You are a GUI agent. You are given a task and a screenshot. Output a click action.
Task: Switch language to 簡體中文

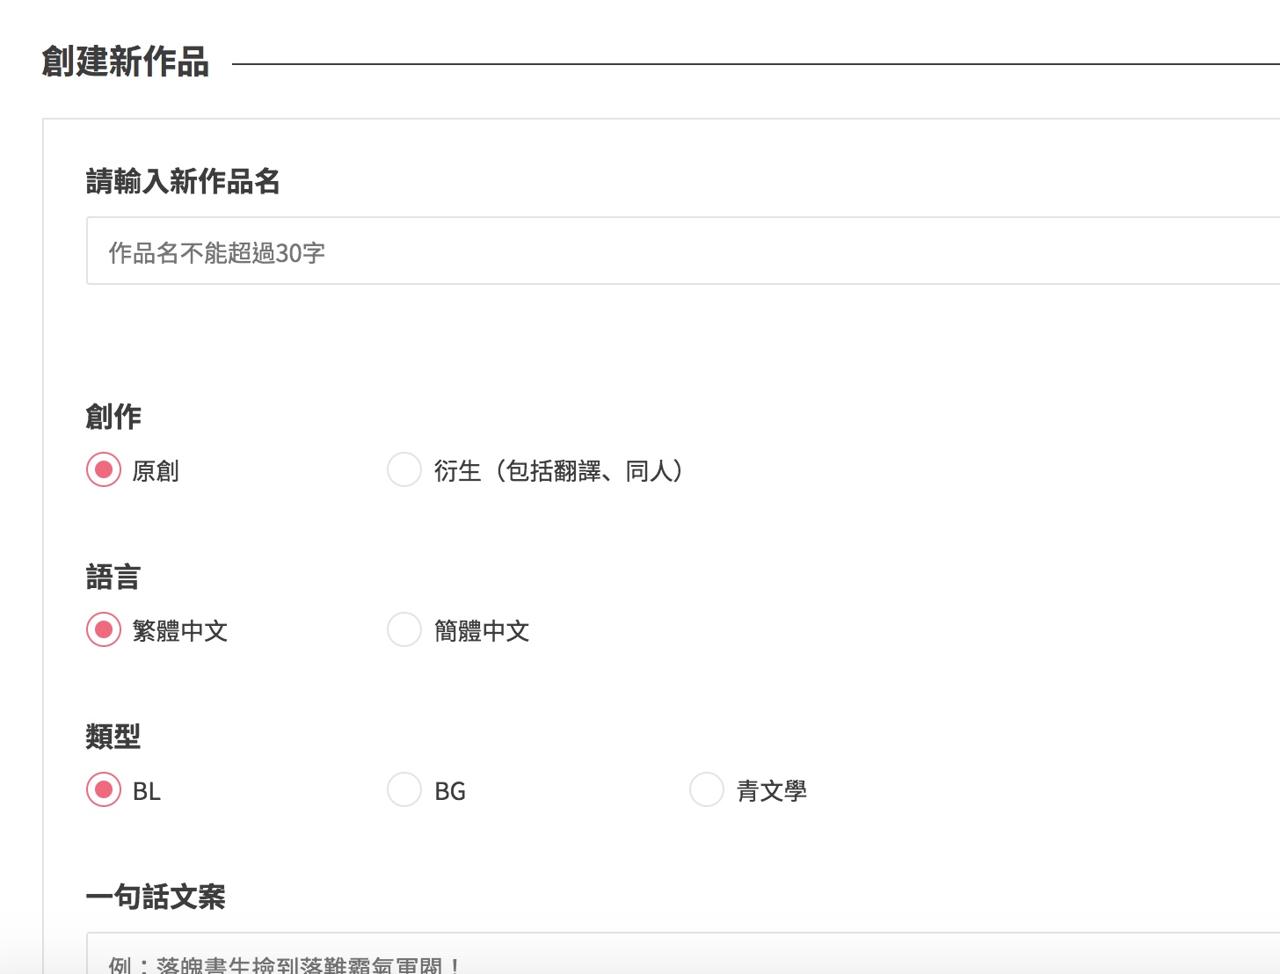[404, 629]
